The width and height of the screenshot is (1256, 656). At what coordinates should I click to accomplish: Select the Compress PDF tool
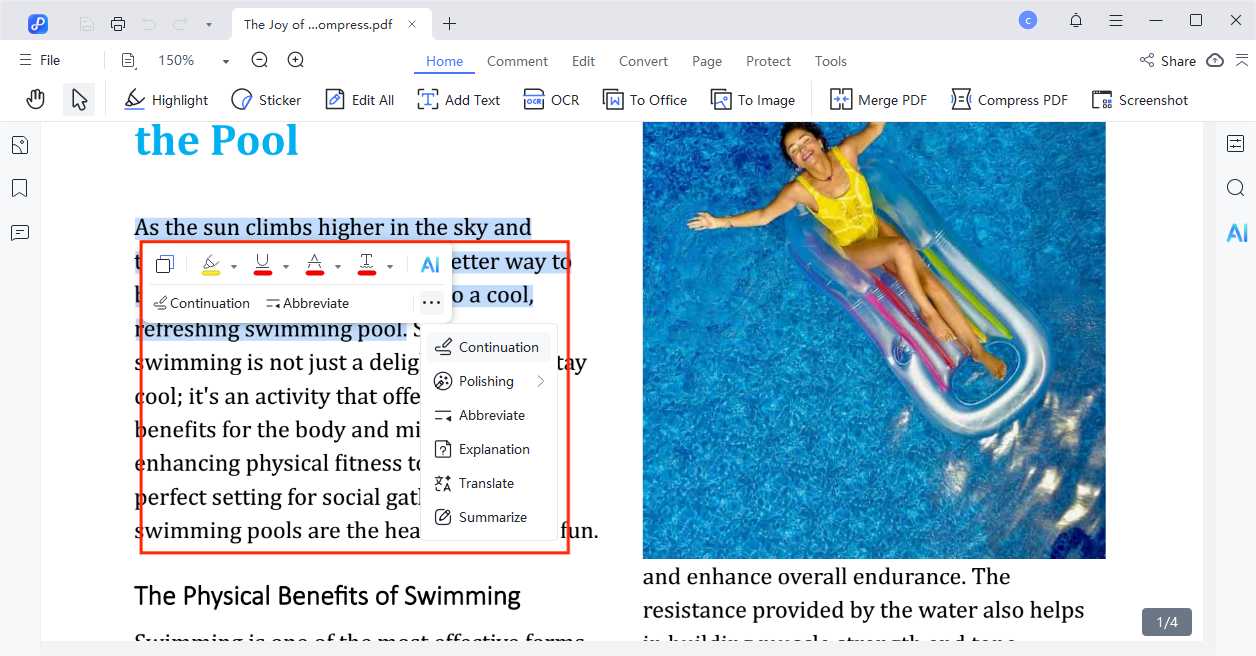1009,99
